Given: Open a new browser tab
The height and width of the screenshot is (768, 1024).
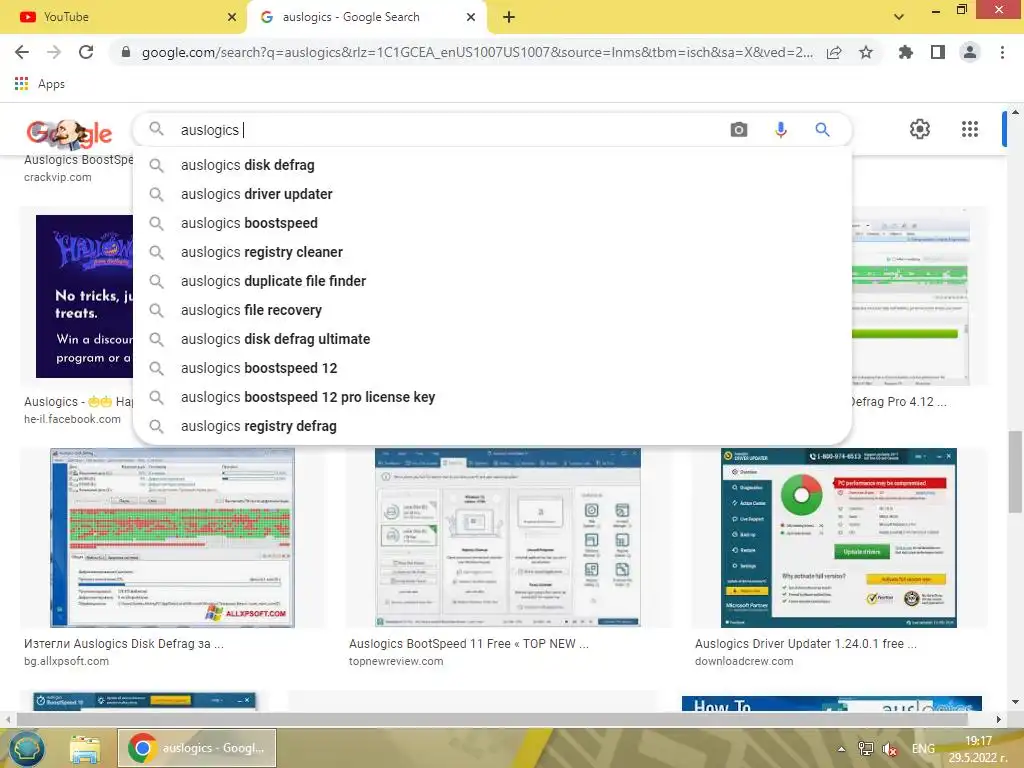Looking at the screenshot, I should [509, 17].
